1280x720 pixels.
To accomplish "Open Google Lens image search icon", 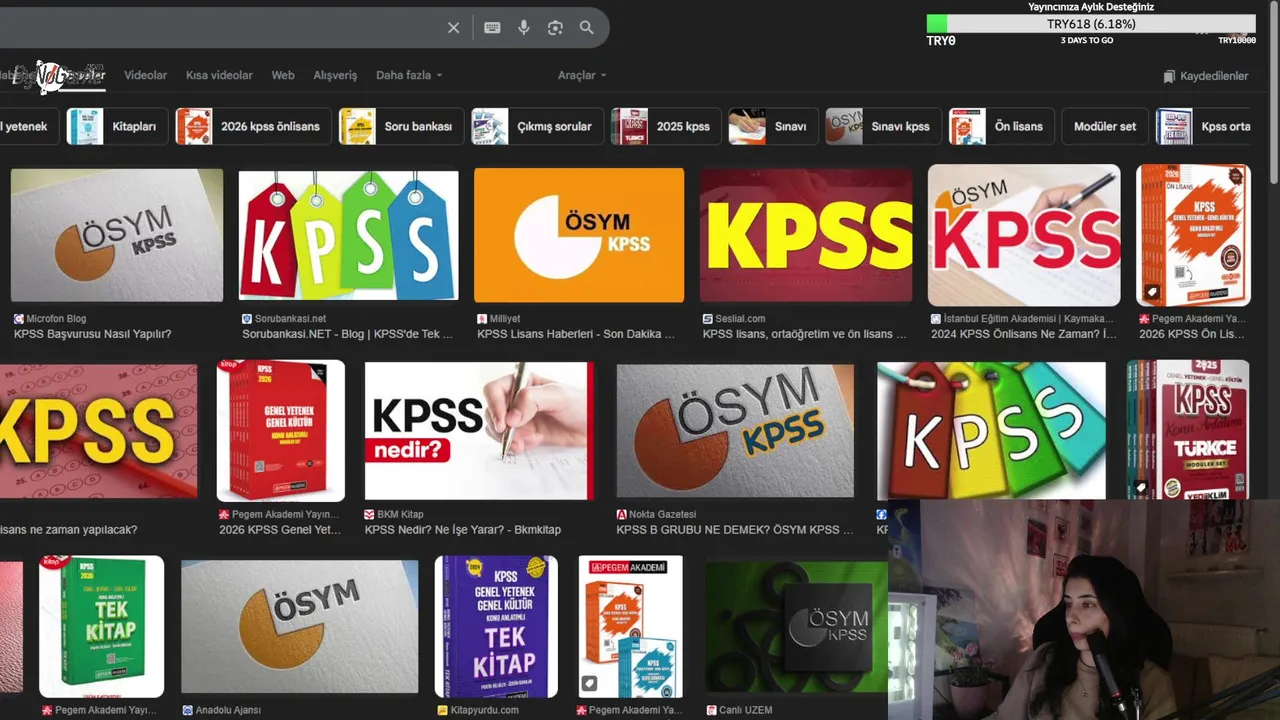I will tap(555, 28).
